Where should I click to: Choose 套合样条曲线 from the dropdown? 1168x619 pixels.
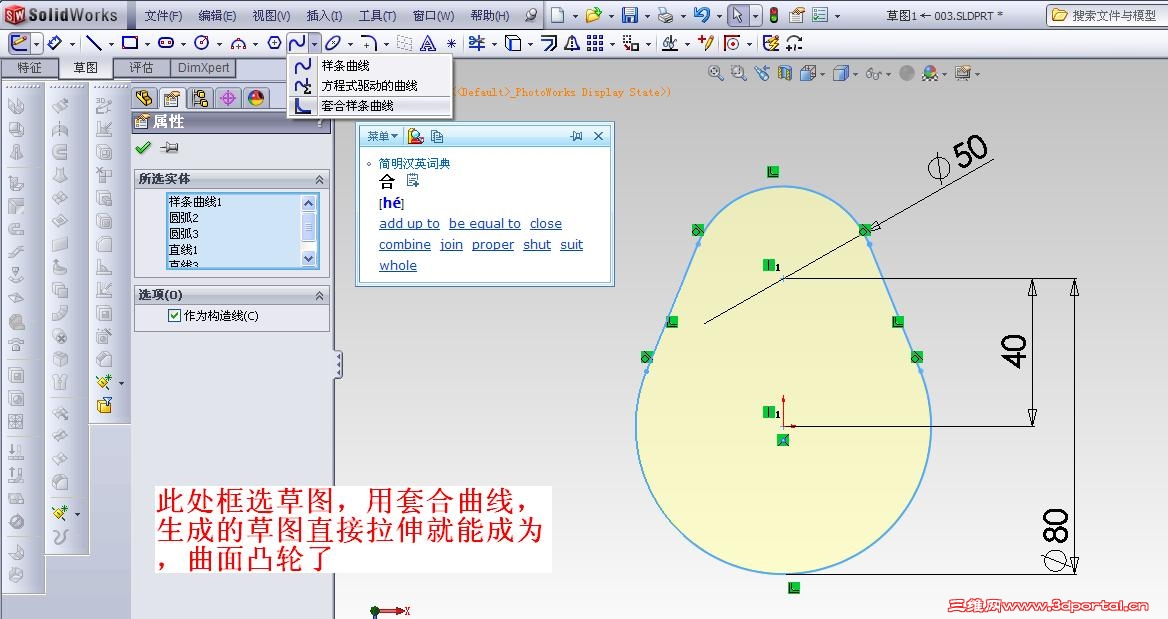point(370,106)
